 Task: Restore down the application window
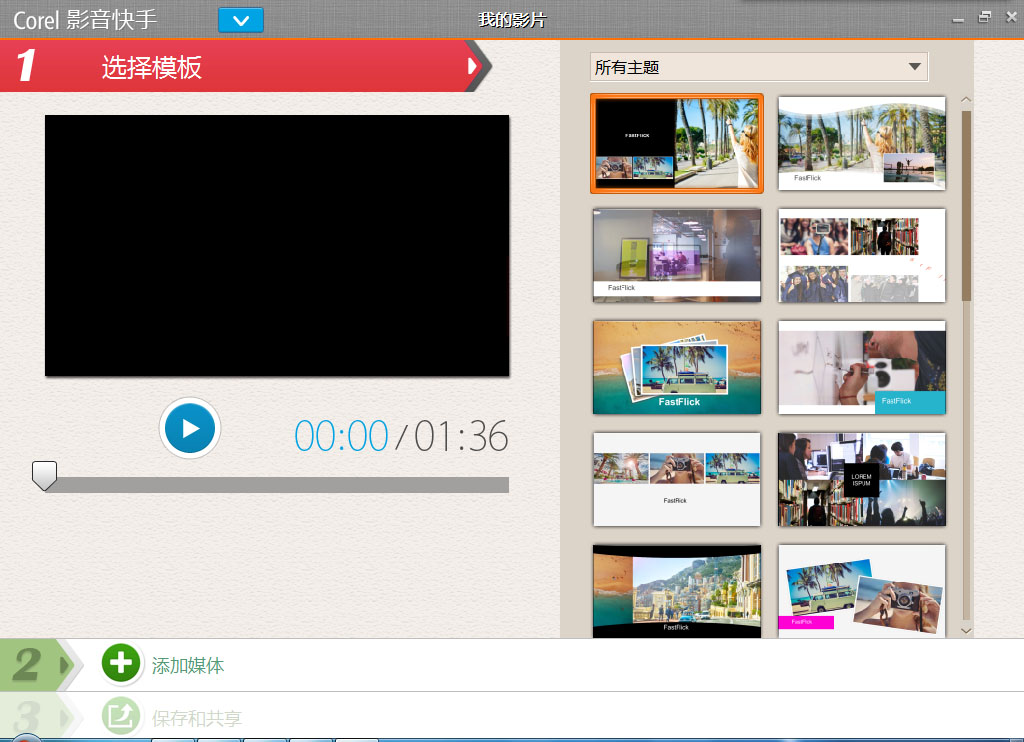pyautogui.click(x=985, y=18)
